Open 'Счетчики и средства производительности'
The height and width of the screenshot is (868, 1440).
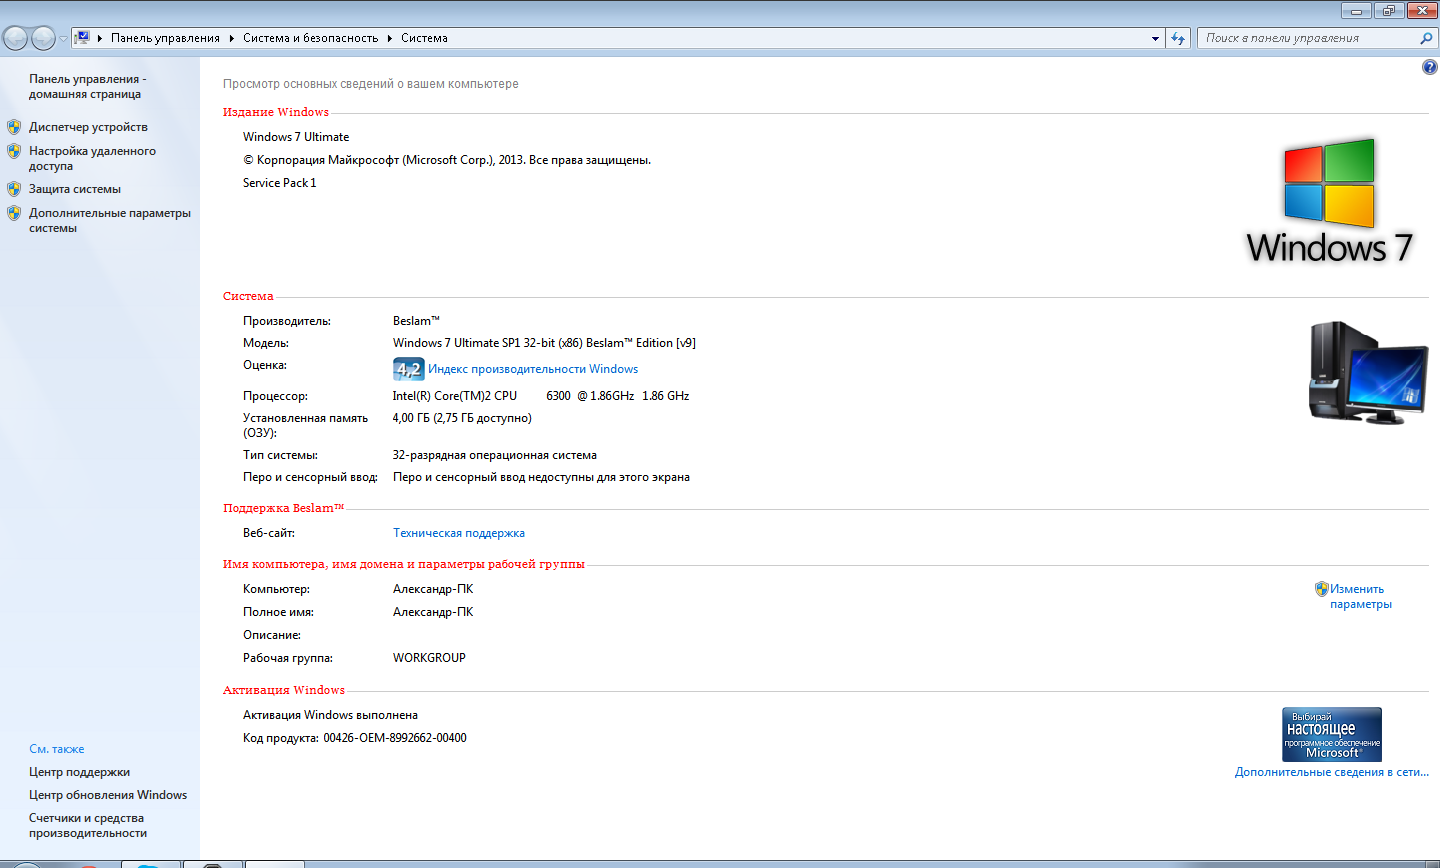[x=88, y=825]
